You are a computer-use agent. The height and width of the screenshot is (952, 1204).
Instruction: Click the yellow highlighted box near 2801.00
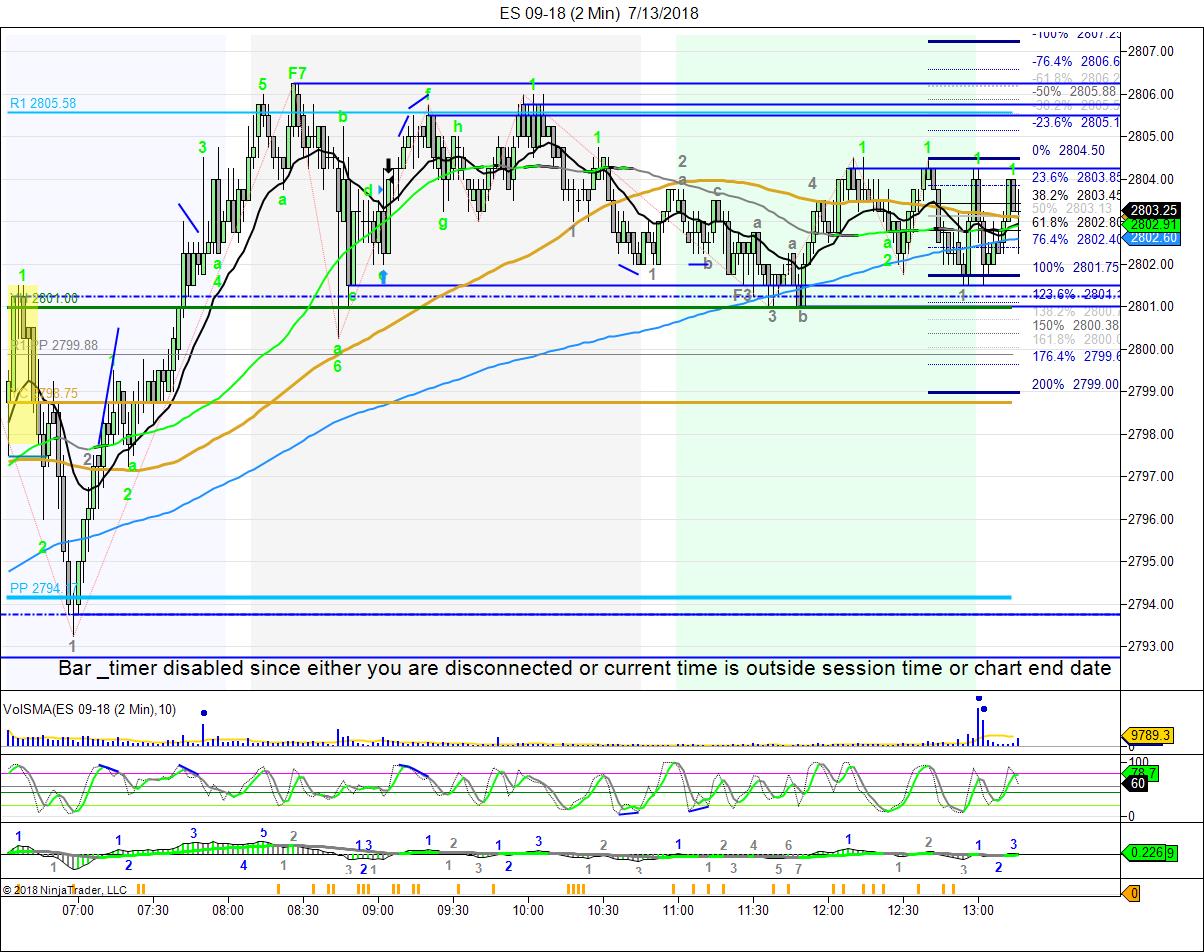coord(22,364)
